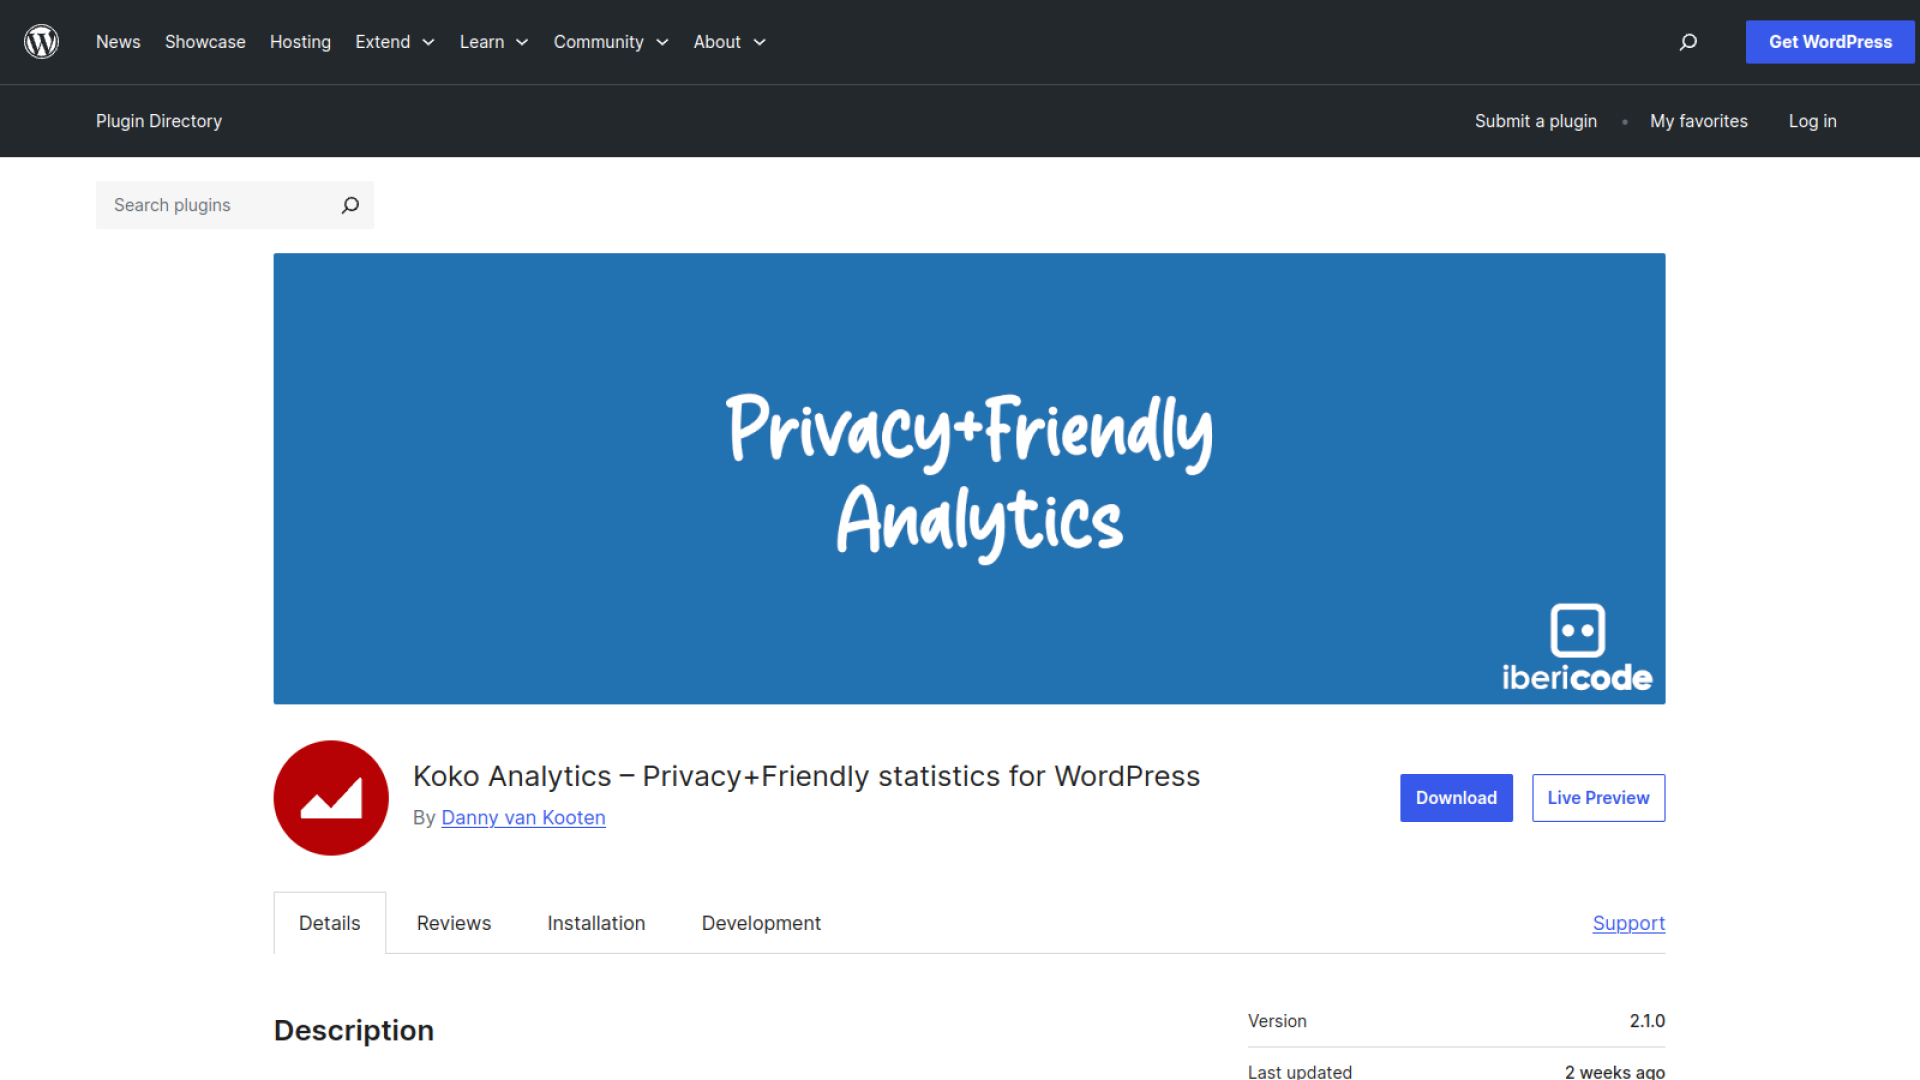The width and height of the screenshot is (1920, 1080).
Task: Switch to the Reviews tab
Action: tap(454, 923)
